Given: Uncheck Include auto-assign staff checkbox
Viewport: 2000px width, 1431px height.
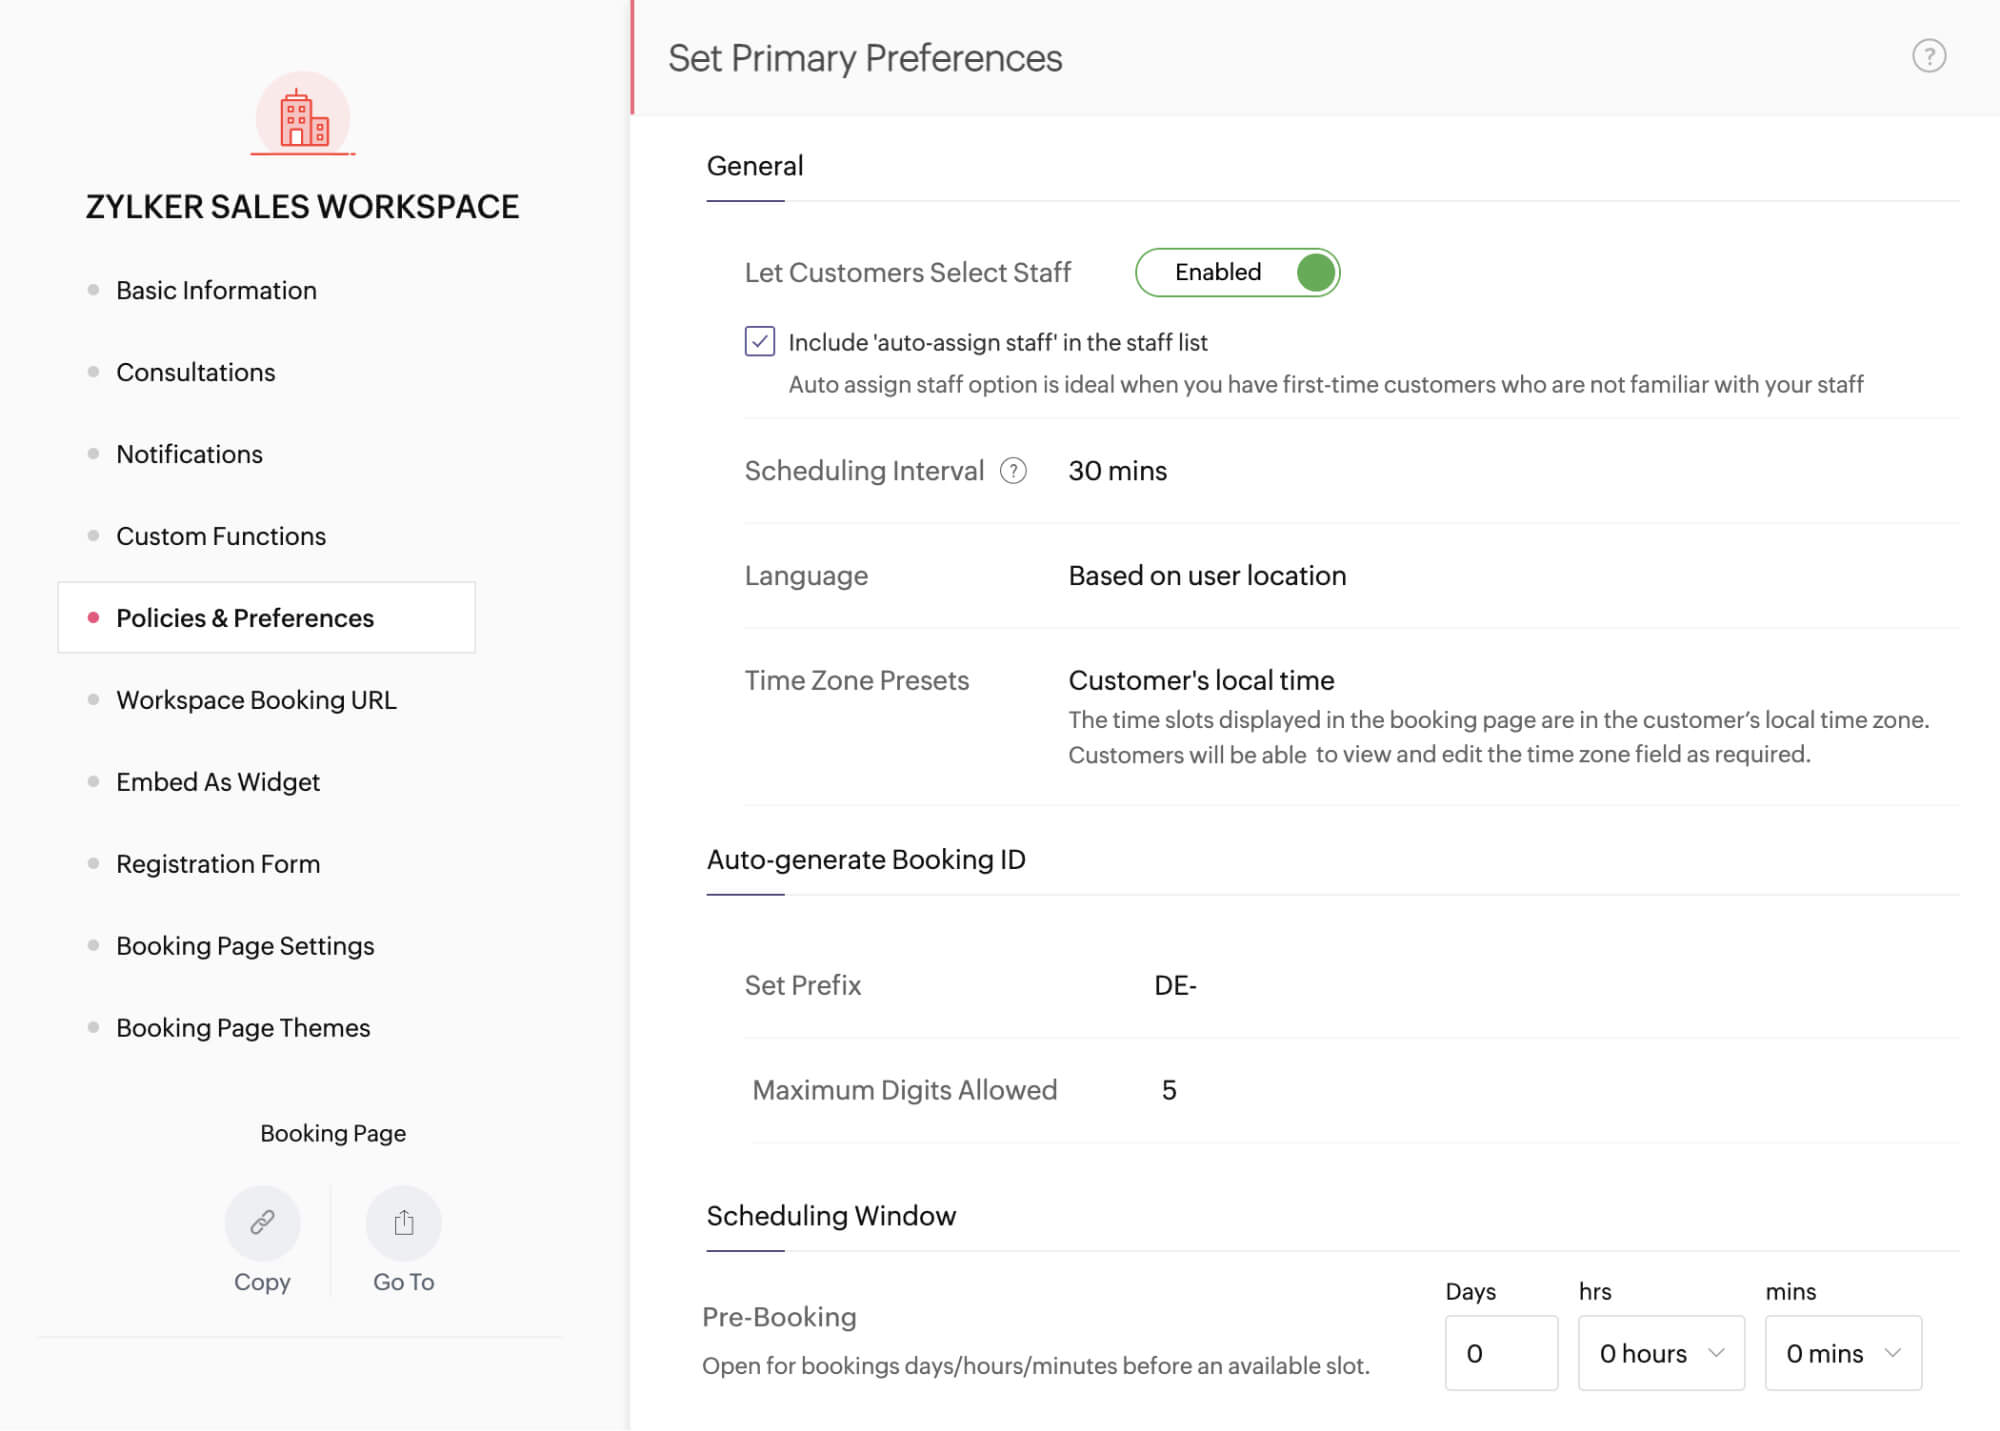Looking at the screenshot, I should coord(760,342).
